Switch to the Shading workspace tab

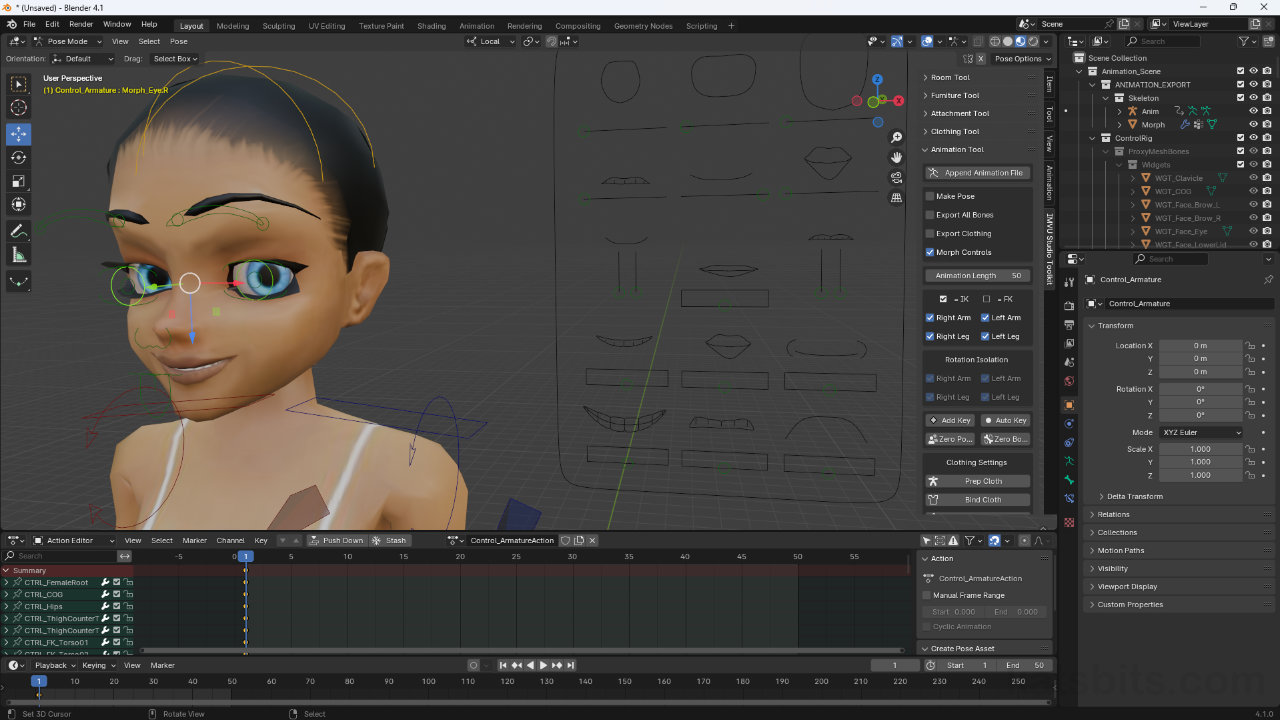(432, 26)
